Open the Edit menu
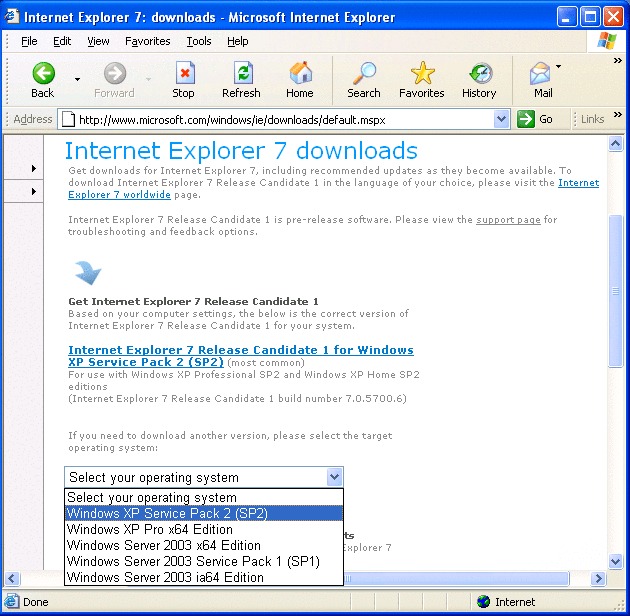 62,41
